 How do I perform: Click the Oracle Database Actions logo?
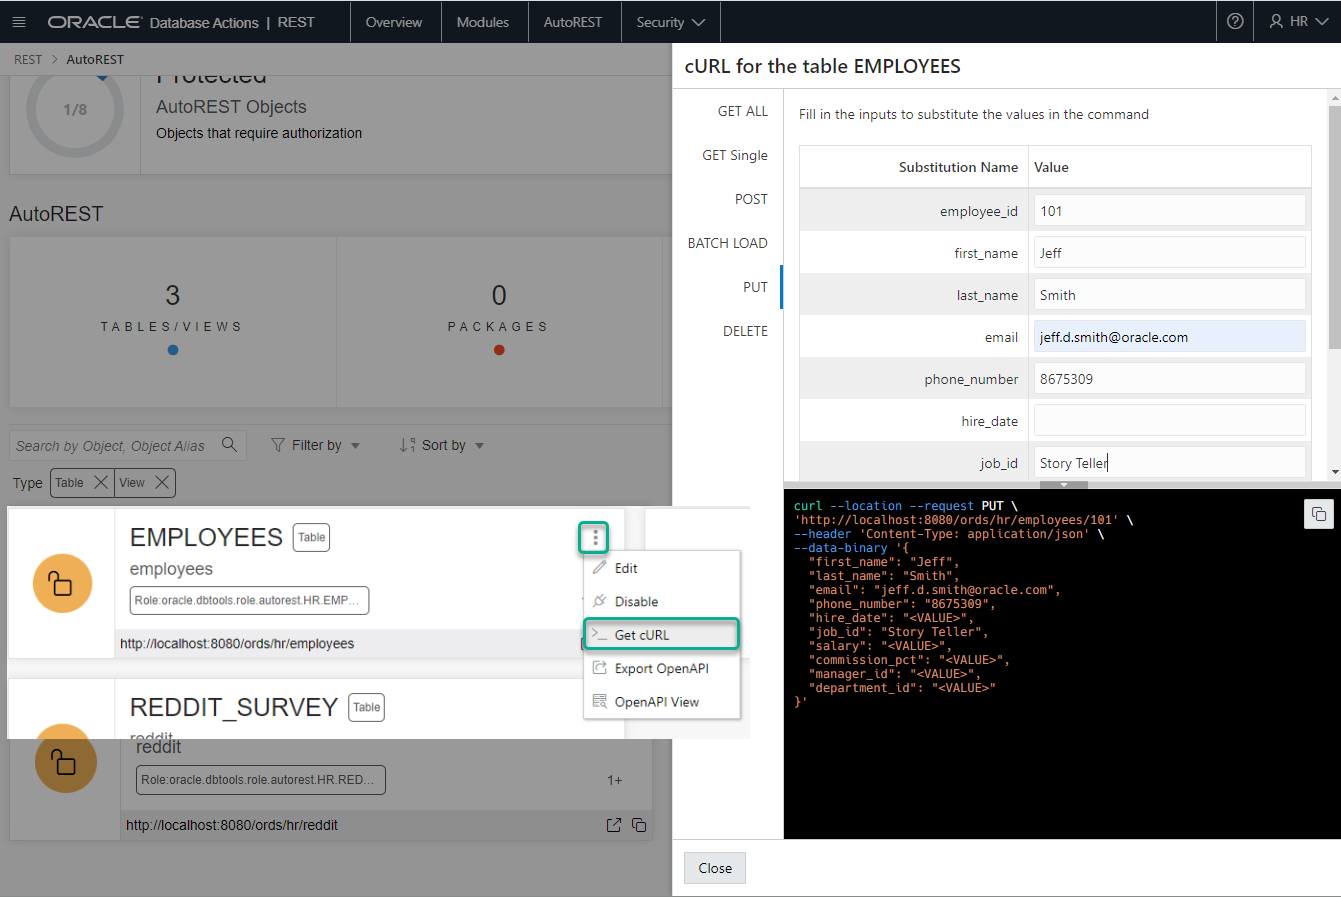click(x=153, y=22)
